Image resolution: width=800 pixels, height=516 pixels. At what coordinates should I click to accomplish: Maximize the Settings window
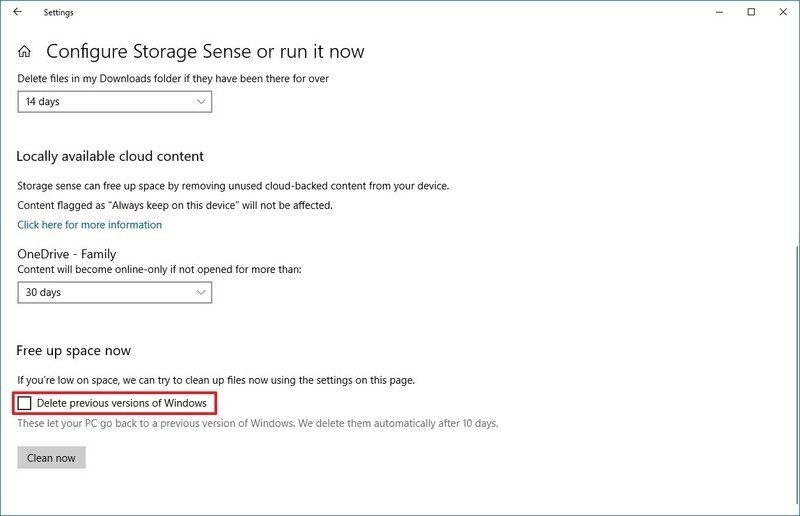pos(751,12)
